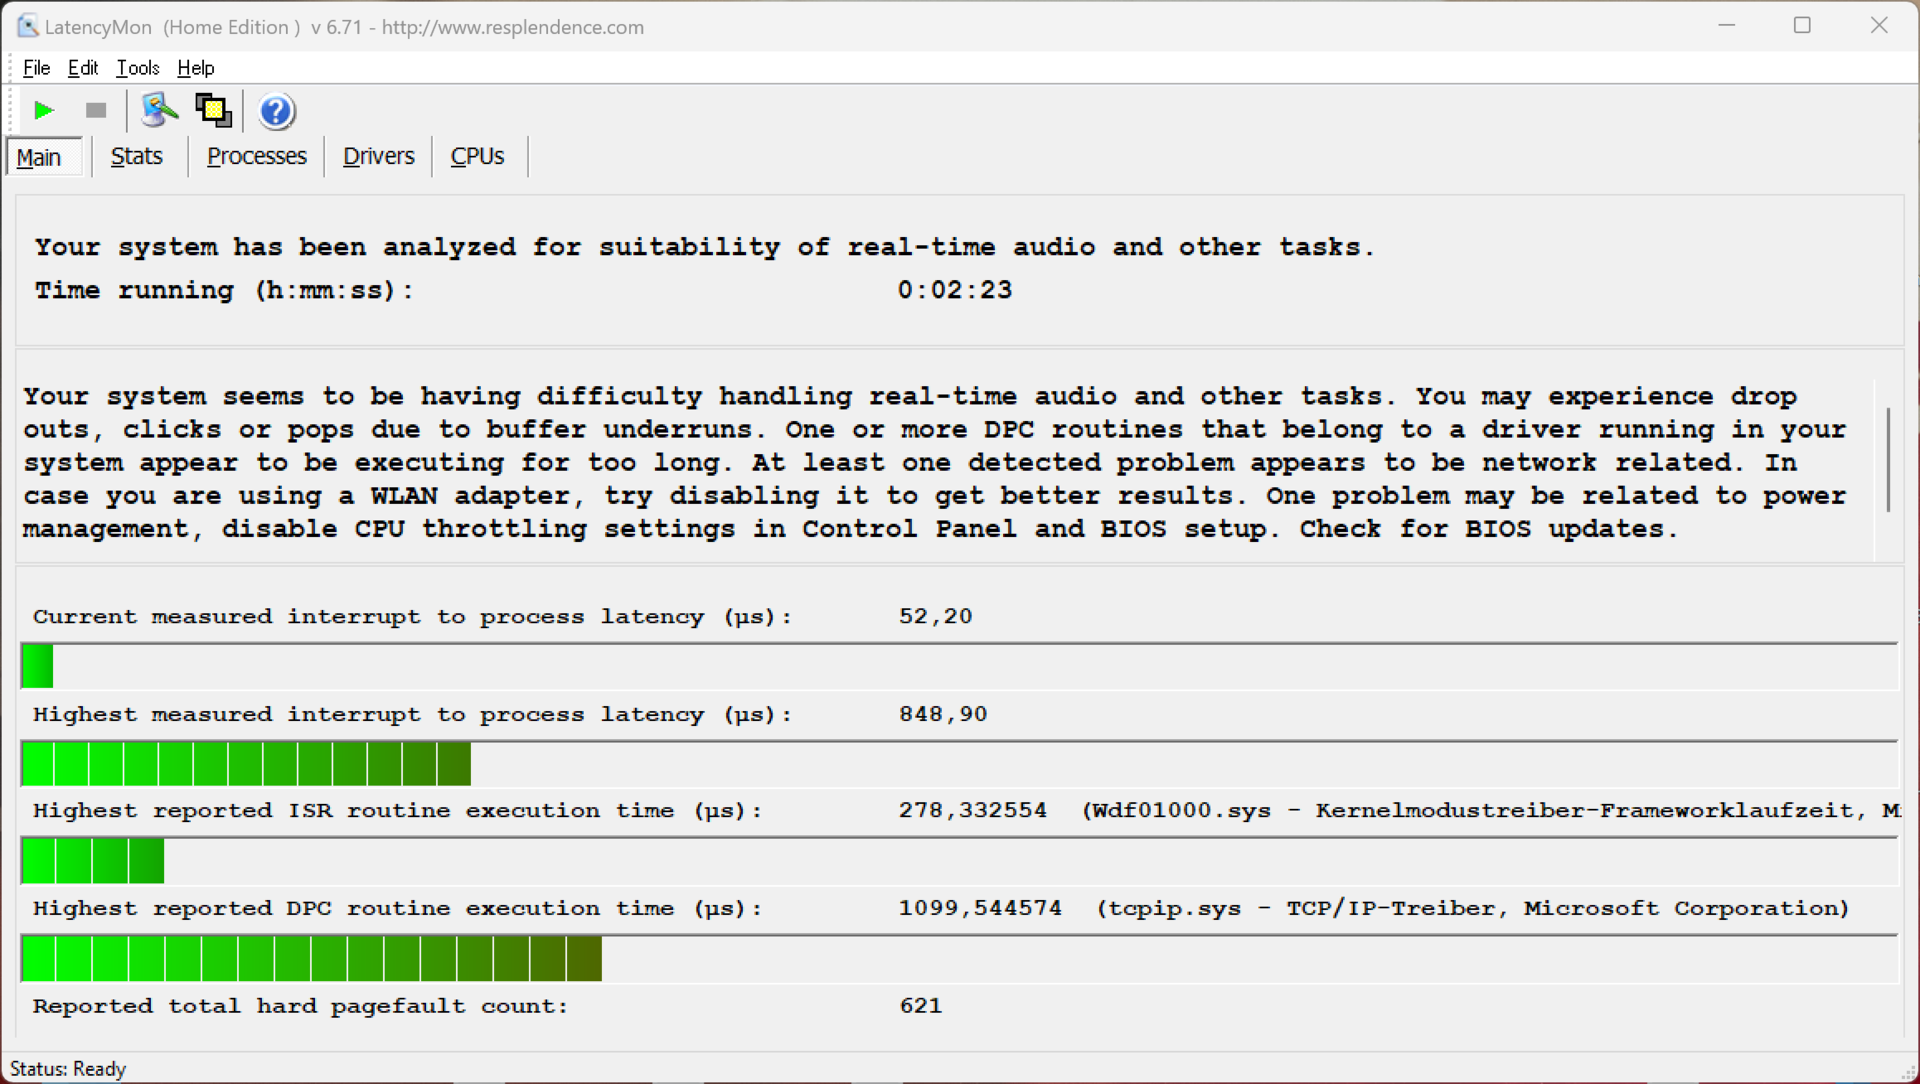Maximize the LatencyMon window
The image size is (1920, 1084).
1802,26
